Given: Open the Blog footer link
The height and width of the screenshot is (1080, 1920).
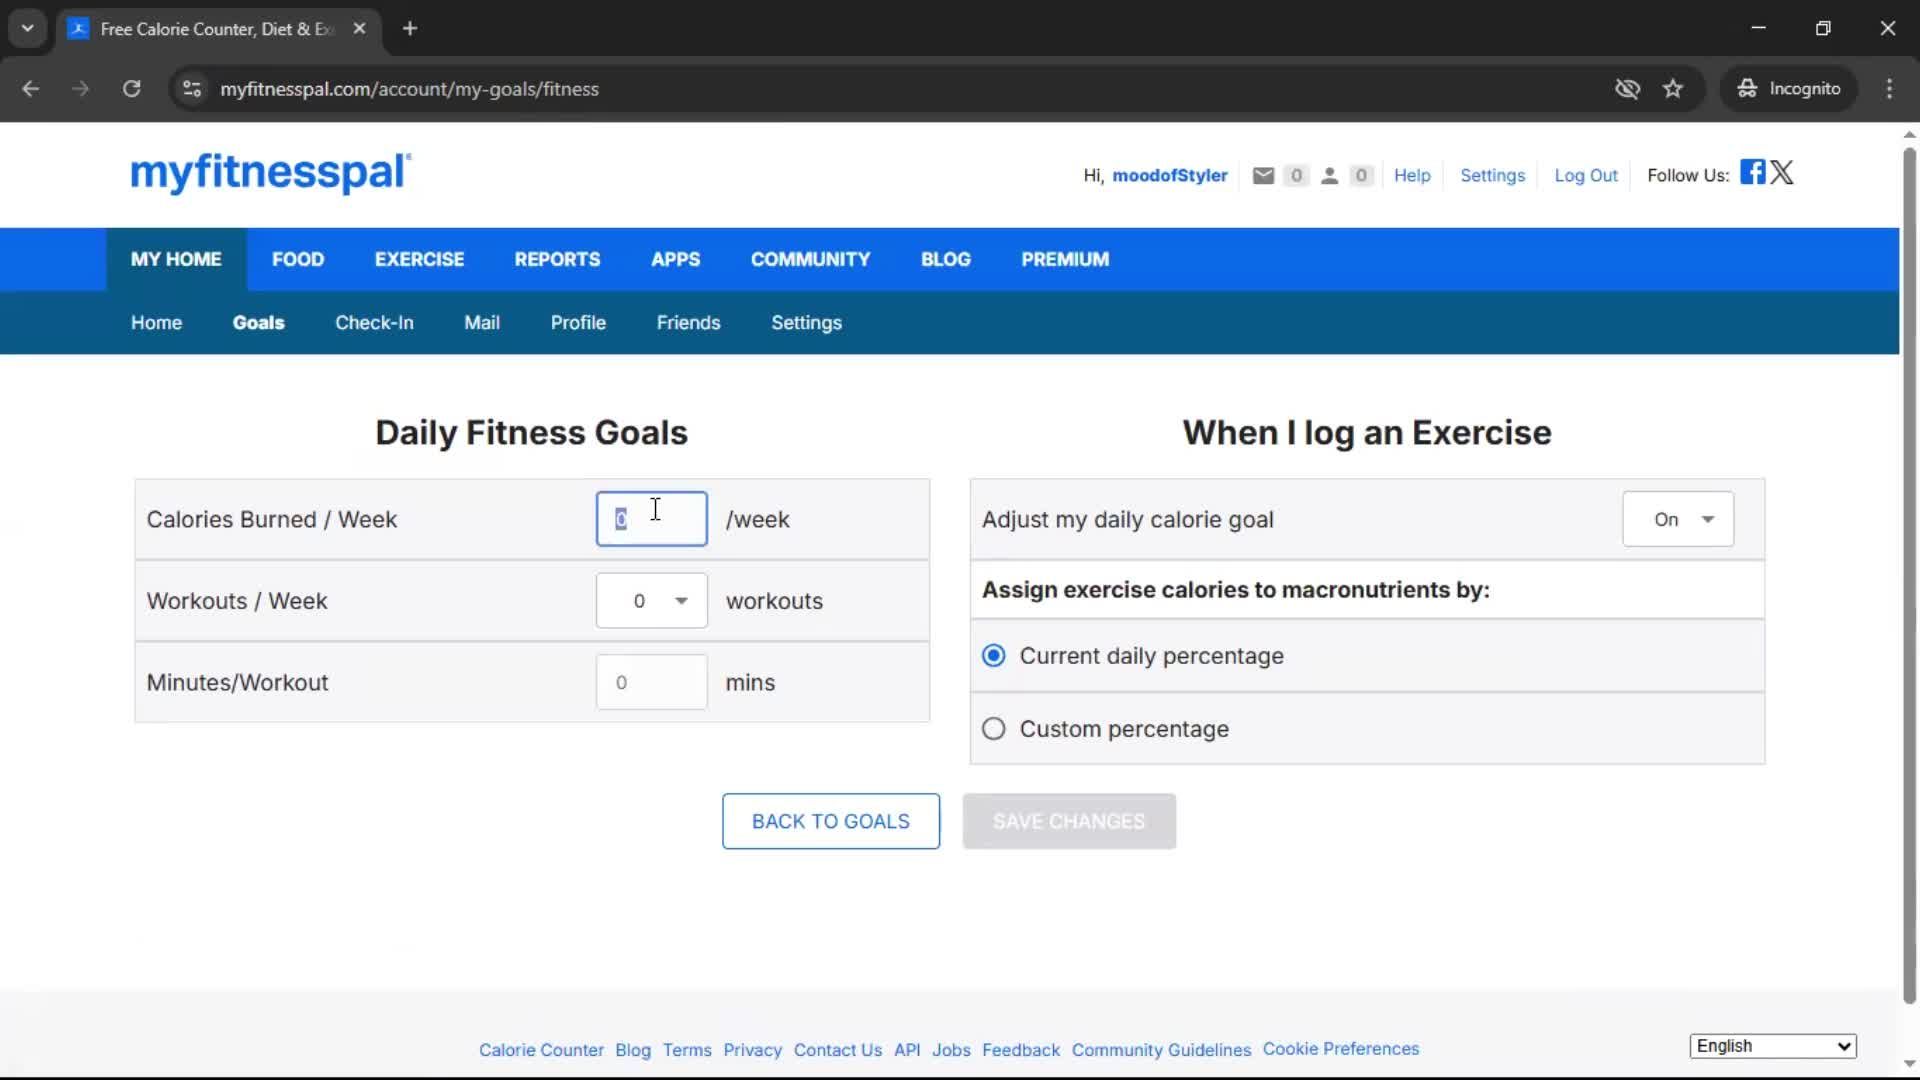Looking at the screenshot, I should point(632,1050).
